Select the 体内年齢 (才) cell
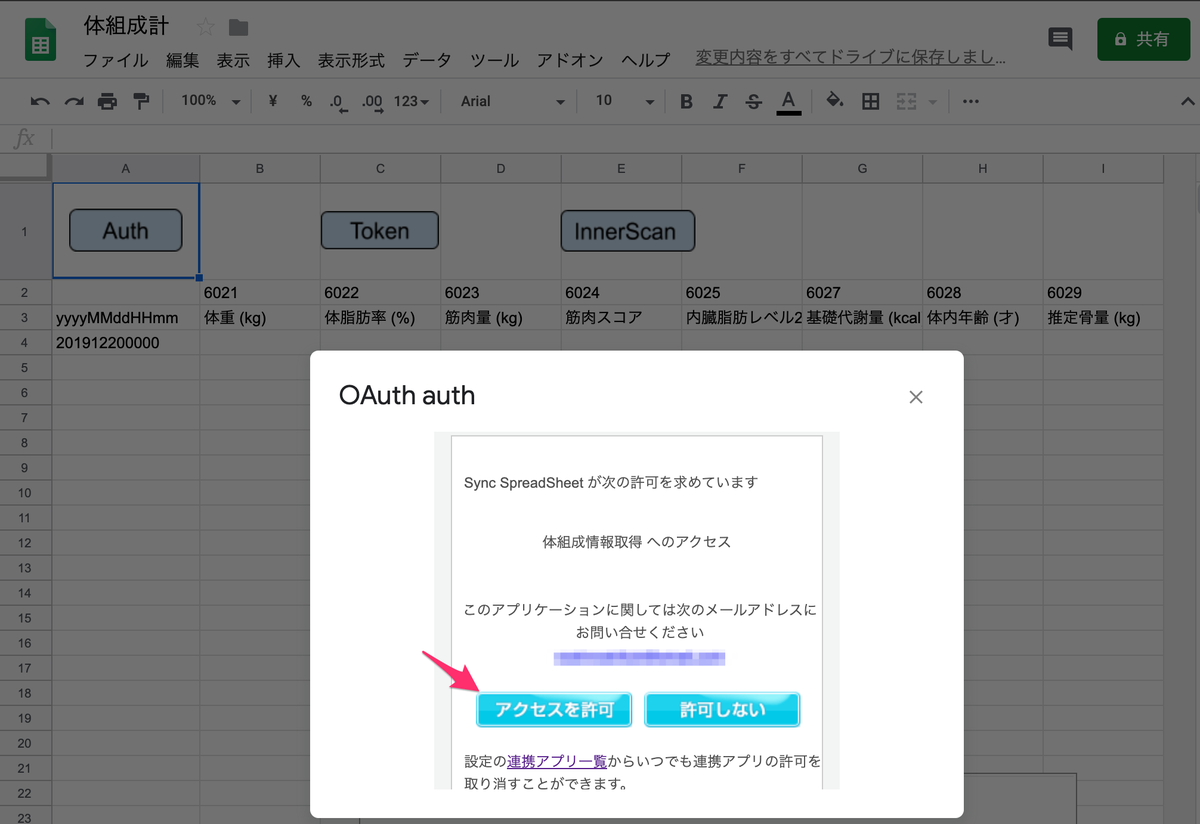This screenshot has height=824, width=1200. click(x=983, y=318)
